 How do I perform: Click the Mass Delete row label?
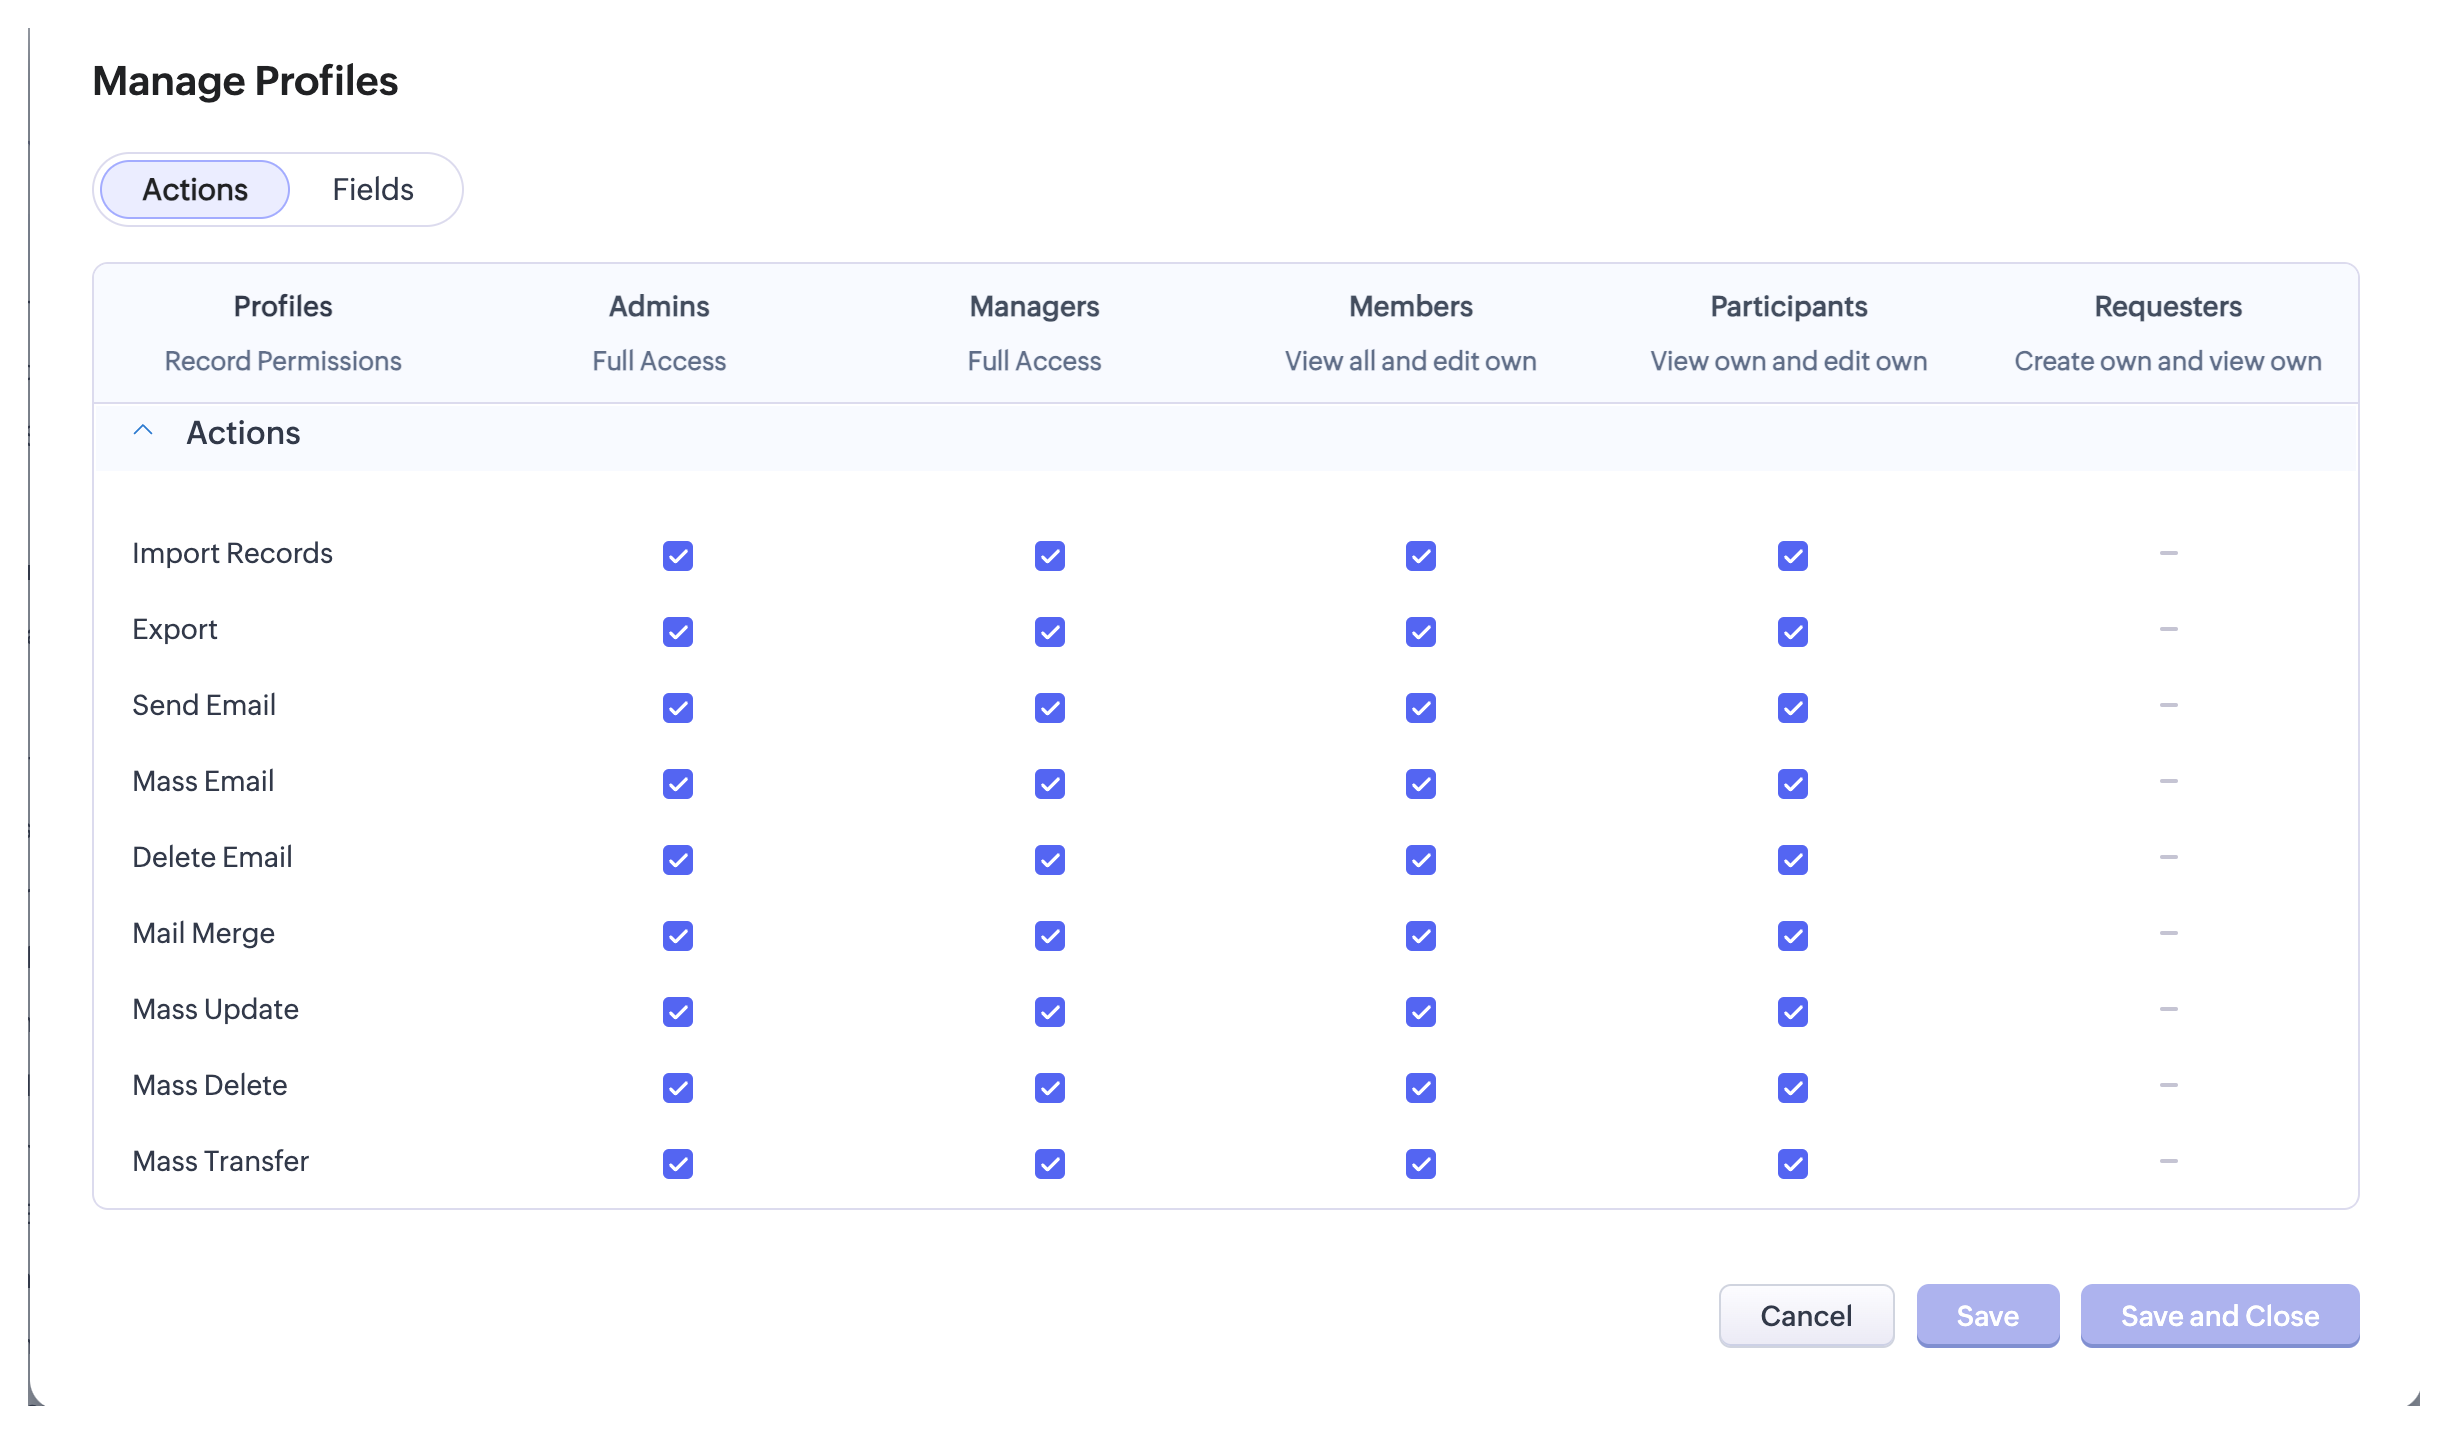tap(210, 1085)
